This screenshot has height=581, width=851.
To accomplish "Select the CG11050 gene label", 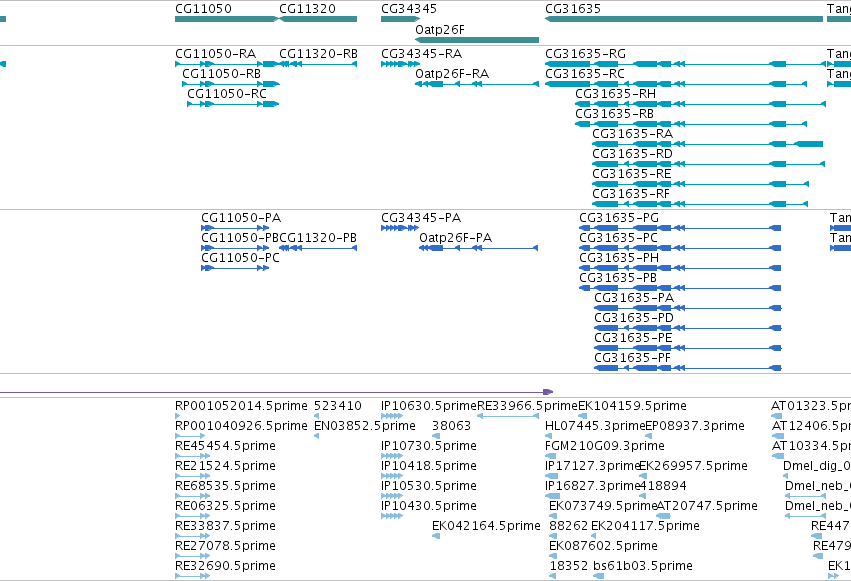I will [203, 9].
